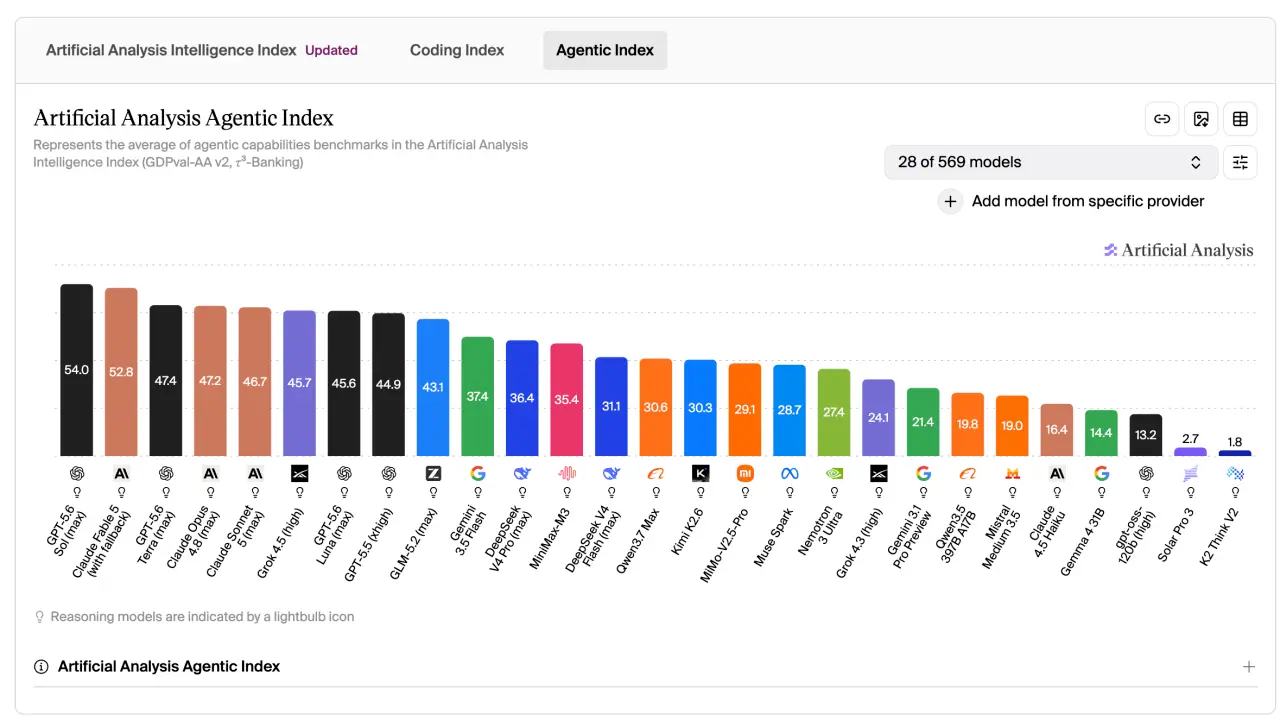Click the xAI logo under Grok 4.5 bar
Image resolution: width=1280 pixels, height=721 pixels.
point(299,473)
